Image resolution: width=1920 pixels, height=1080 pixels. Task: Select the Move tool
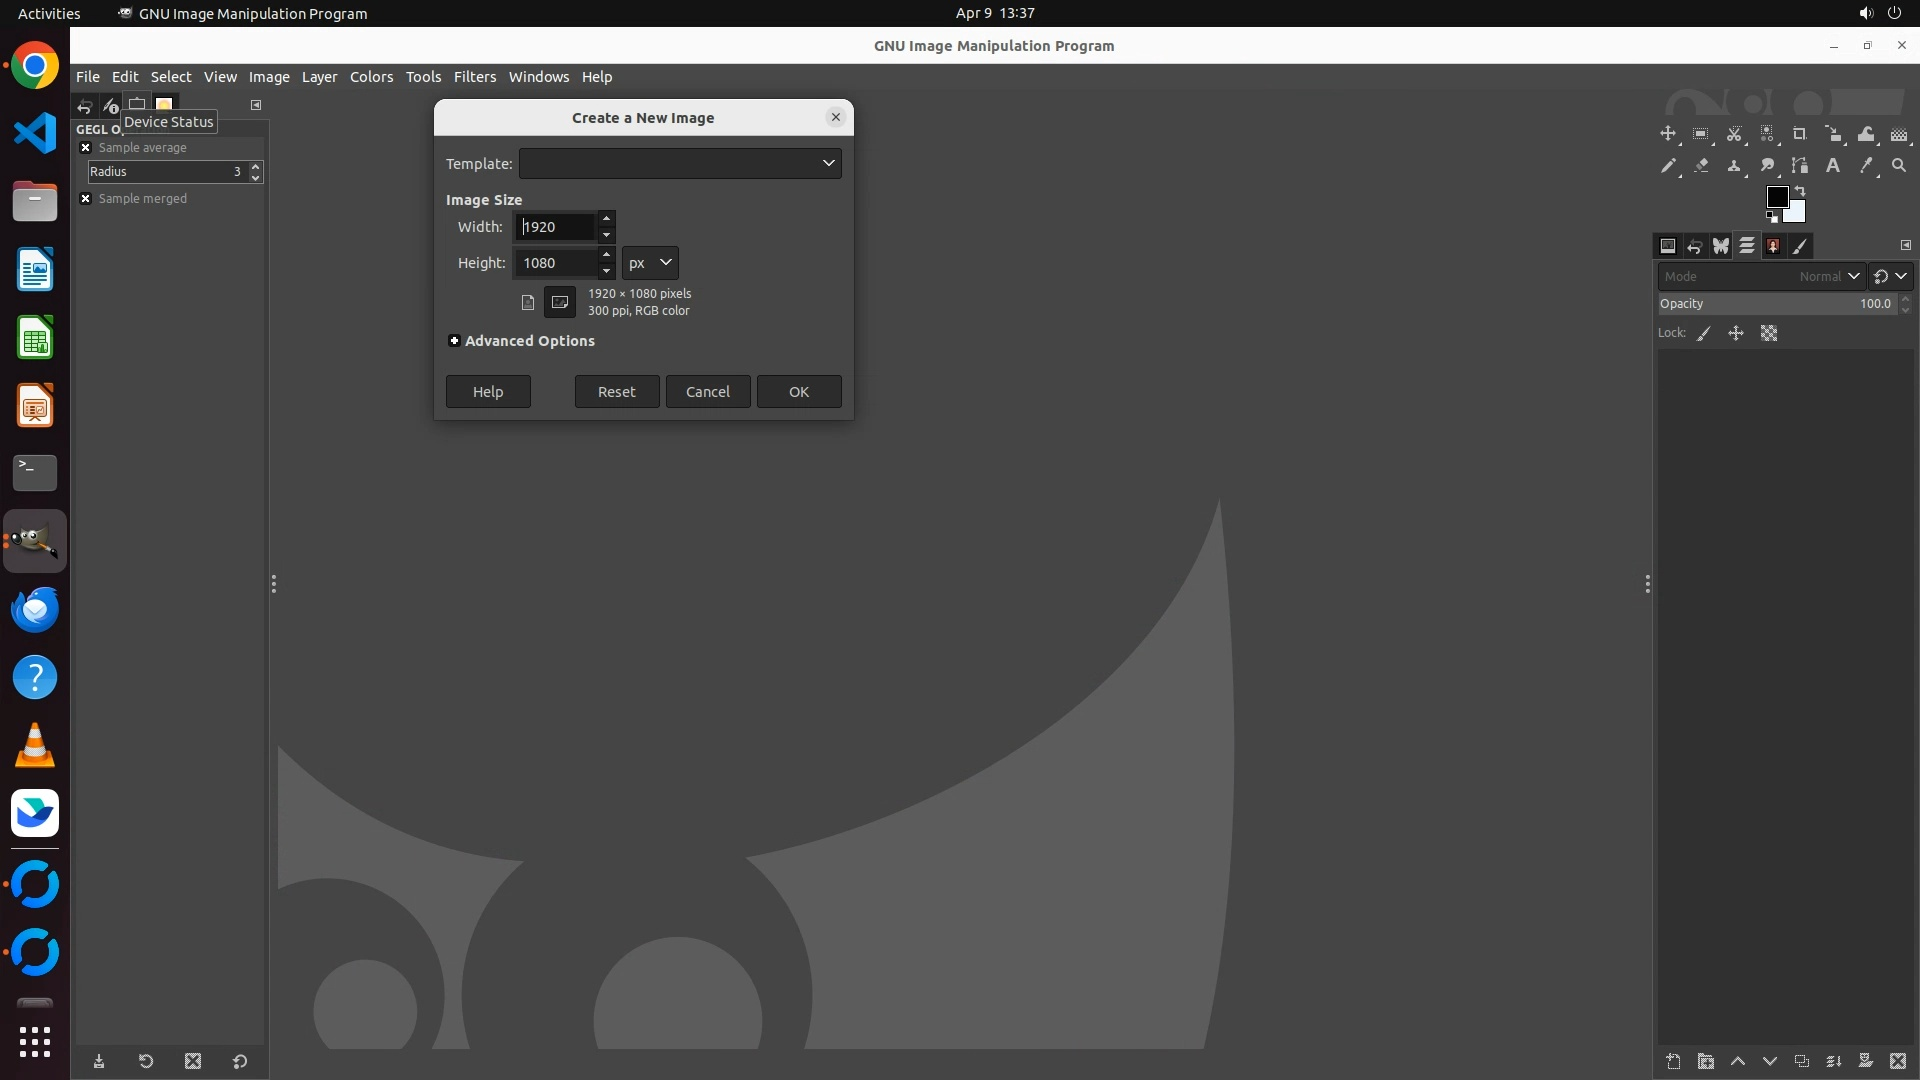pyautogui.click(x=1668, y=134)
